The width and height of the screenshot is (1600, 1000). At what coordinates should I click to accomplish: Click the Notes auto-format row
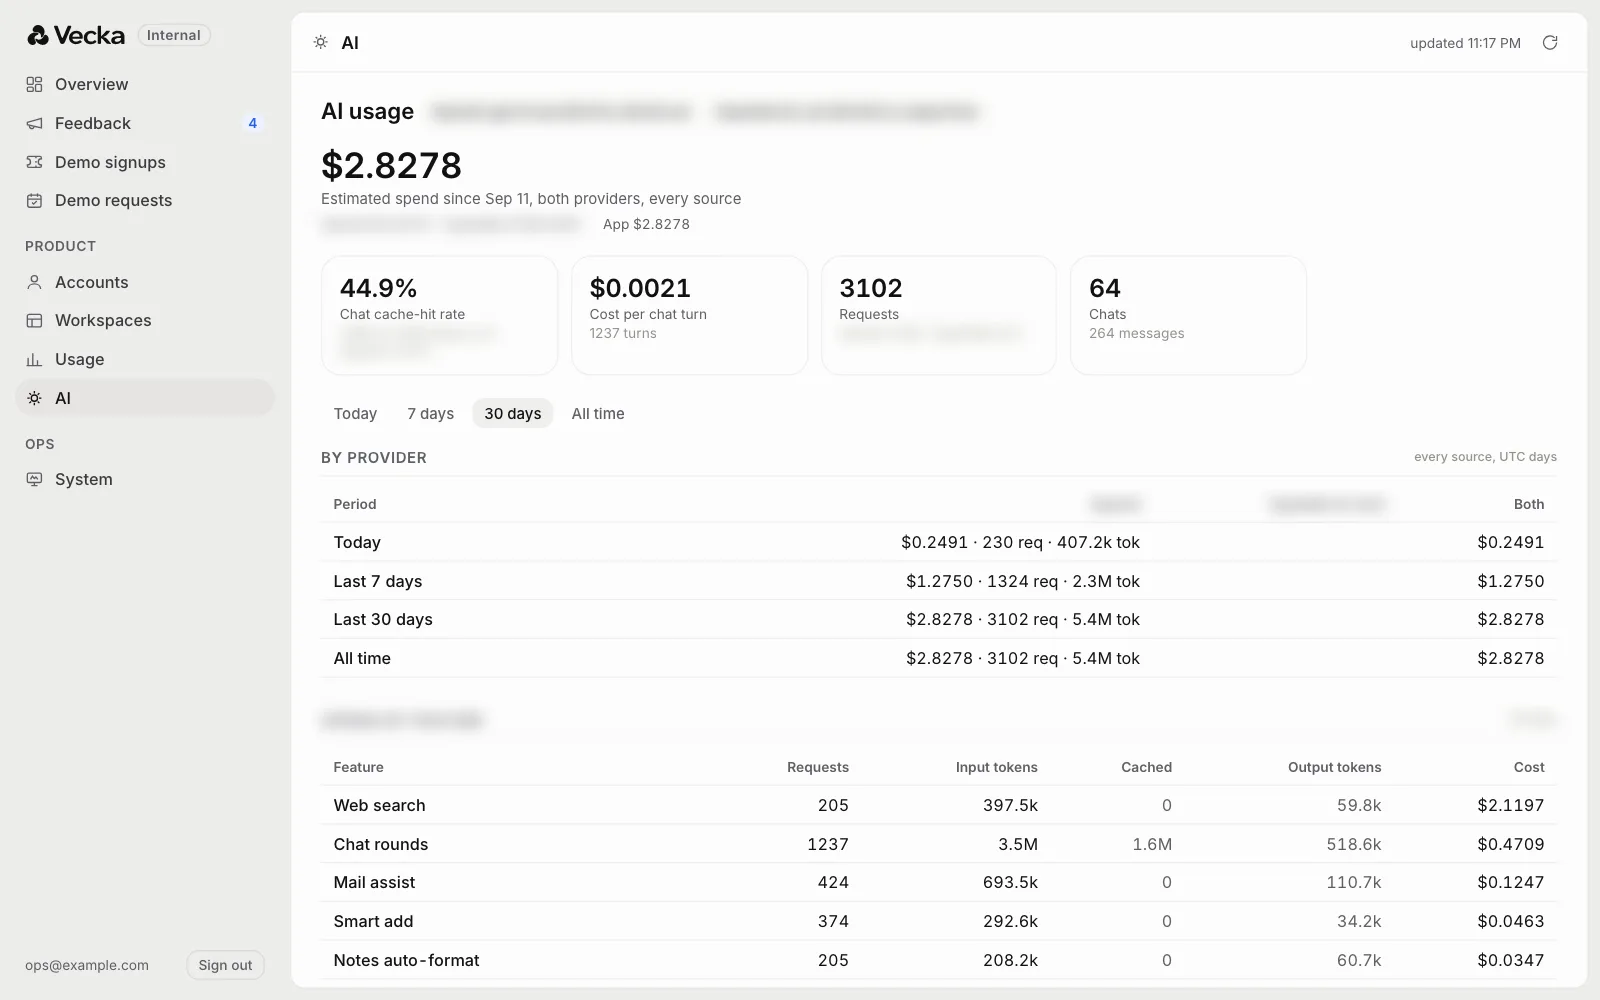(939, 960)
